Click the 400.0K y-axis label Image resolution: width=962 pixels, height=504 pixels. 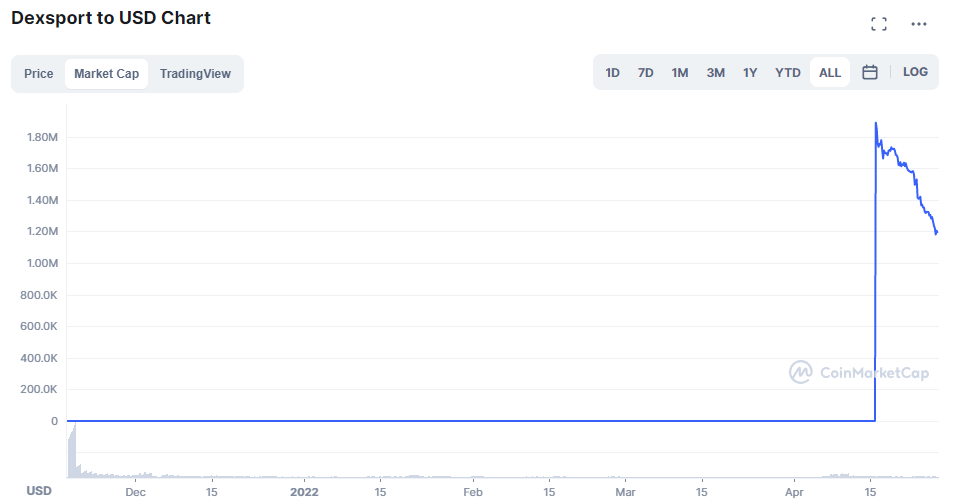(x=39, y=358)
